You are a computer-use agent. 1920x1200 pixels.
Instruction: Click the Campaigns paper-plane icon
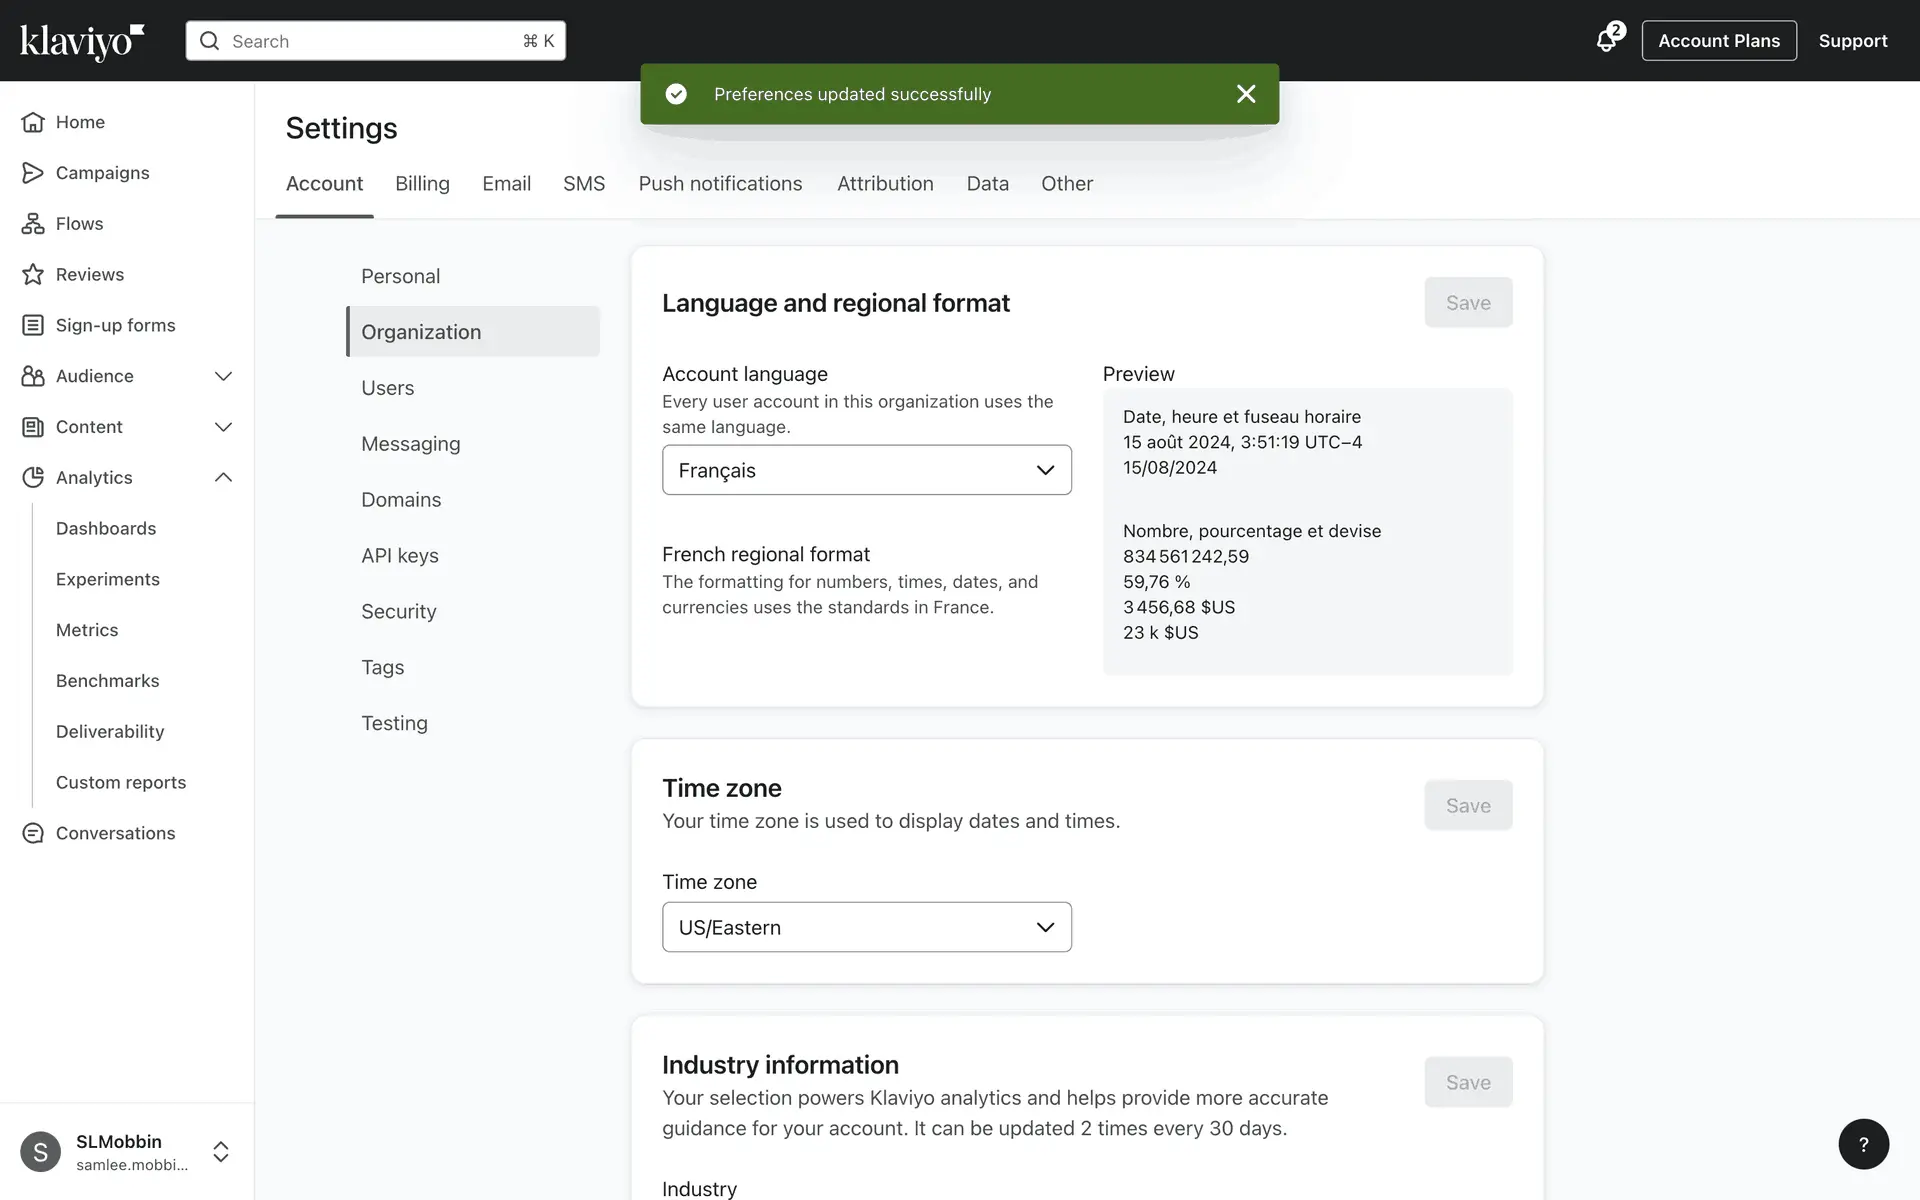[x=33, y=173]
